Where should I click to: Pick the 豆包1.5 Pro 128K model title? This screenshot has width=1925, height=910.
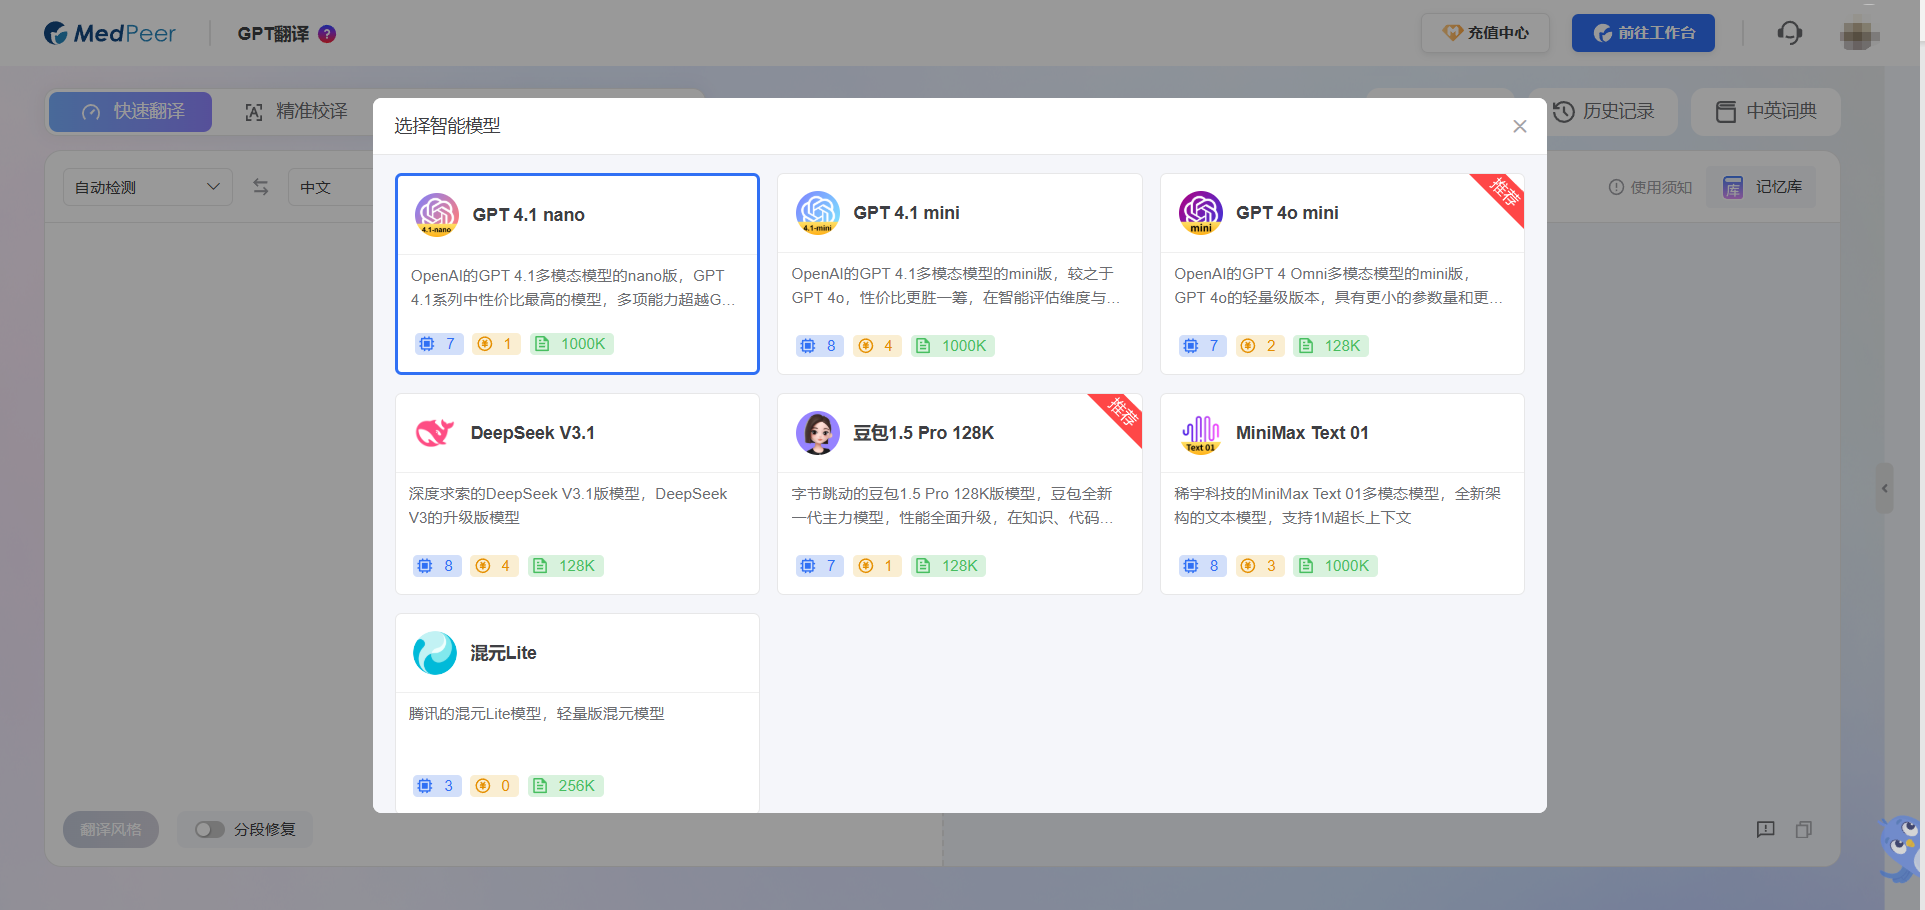point(923,433)
